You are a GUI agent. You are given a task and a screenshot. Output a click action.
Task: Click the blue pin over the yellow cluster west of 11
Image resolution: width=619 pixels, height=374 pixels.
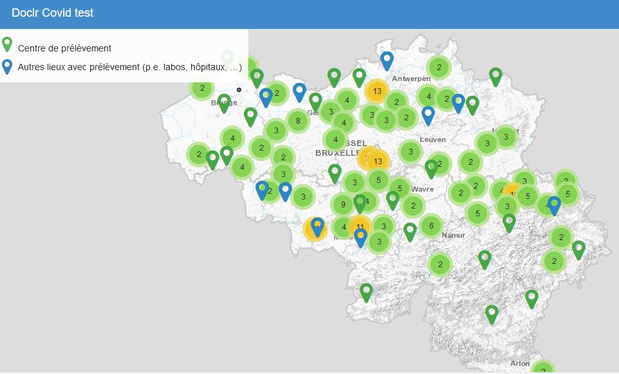point(317,227)
